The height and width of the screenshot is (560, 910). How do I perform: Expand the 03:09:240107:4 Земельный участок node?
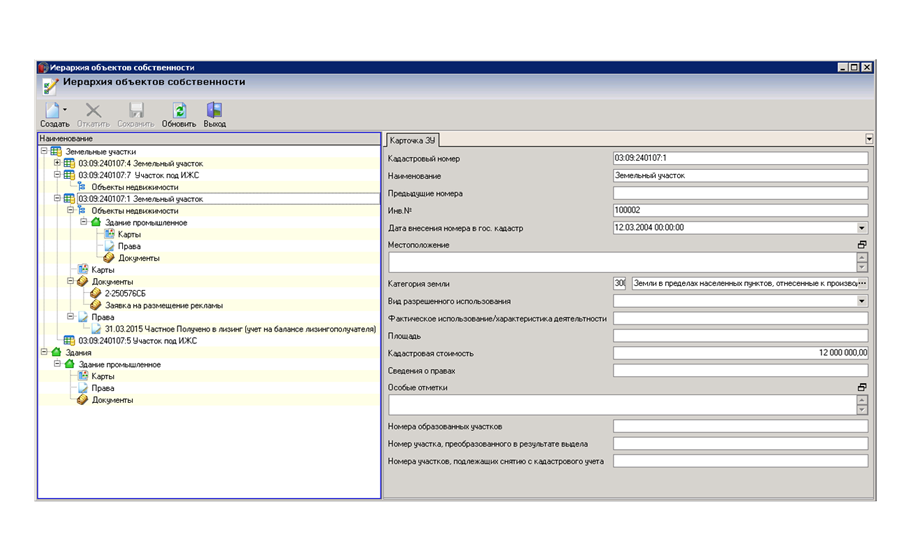point(57,163)
